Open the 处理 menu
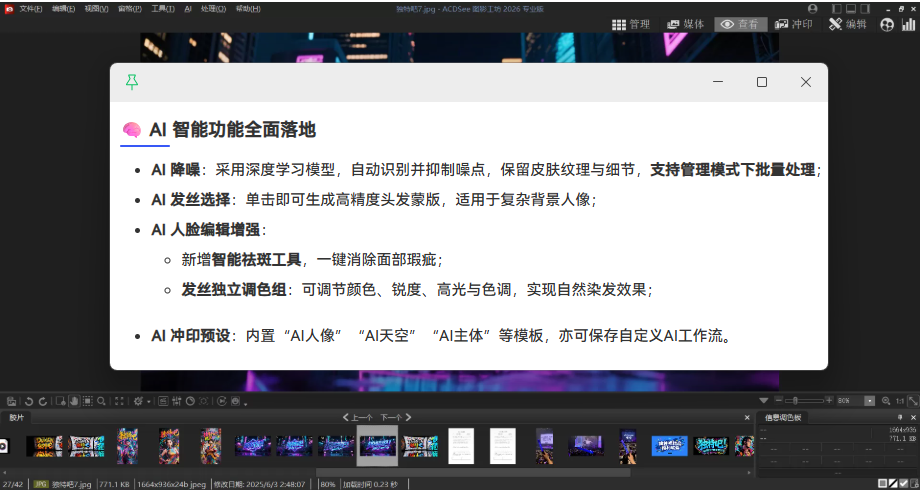The height and width of the screenshot is (490, 923). coord(213,9)
